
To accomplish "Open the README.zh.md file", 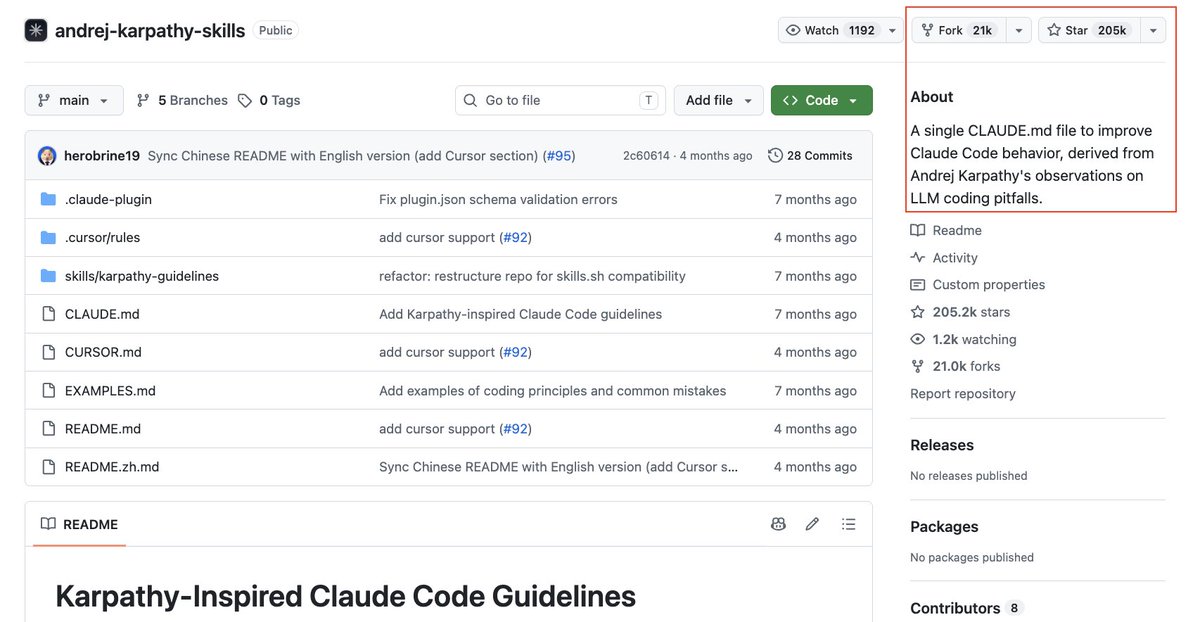I will coord(112,467).
